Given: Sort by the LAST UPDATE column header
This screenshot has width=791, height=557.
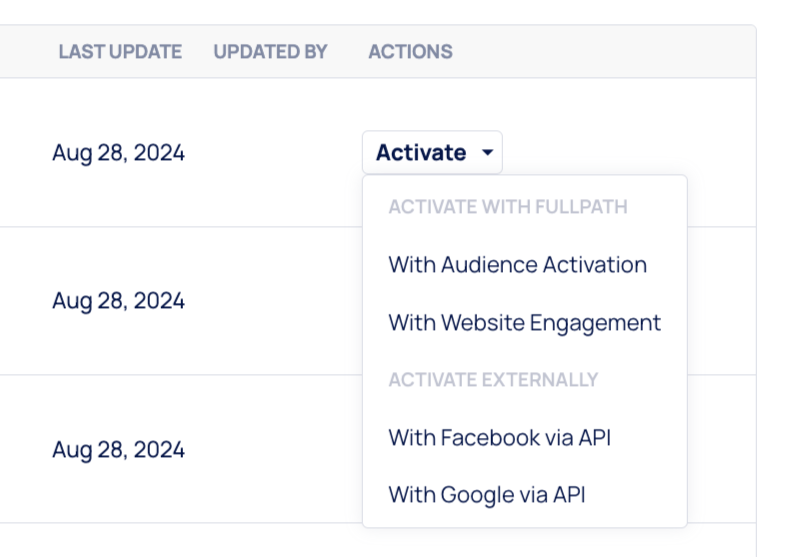Looking at the screenshot, I should pos(120,52).
